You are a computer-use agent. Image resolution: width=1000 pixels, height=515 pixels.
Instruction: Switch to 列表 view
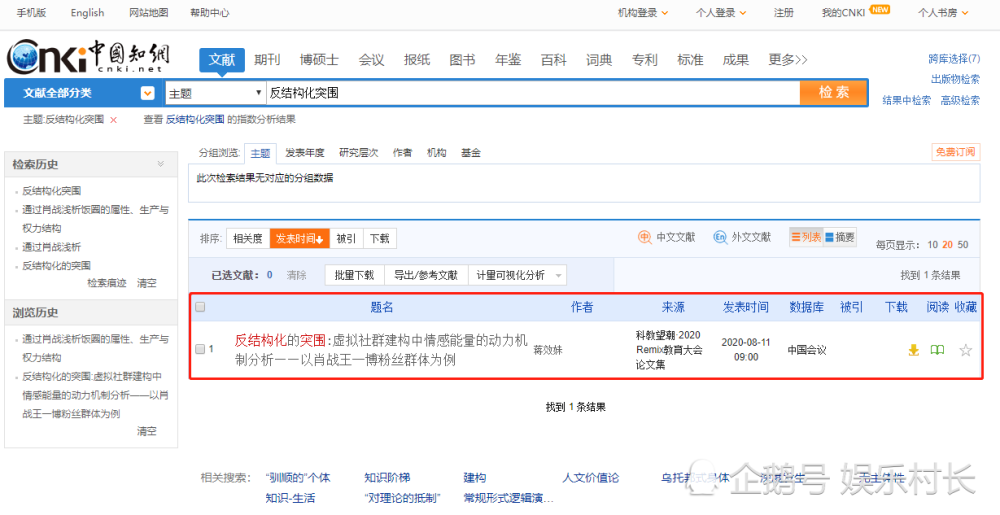(x=806, y=237)
